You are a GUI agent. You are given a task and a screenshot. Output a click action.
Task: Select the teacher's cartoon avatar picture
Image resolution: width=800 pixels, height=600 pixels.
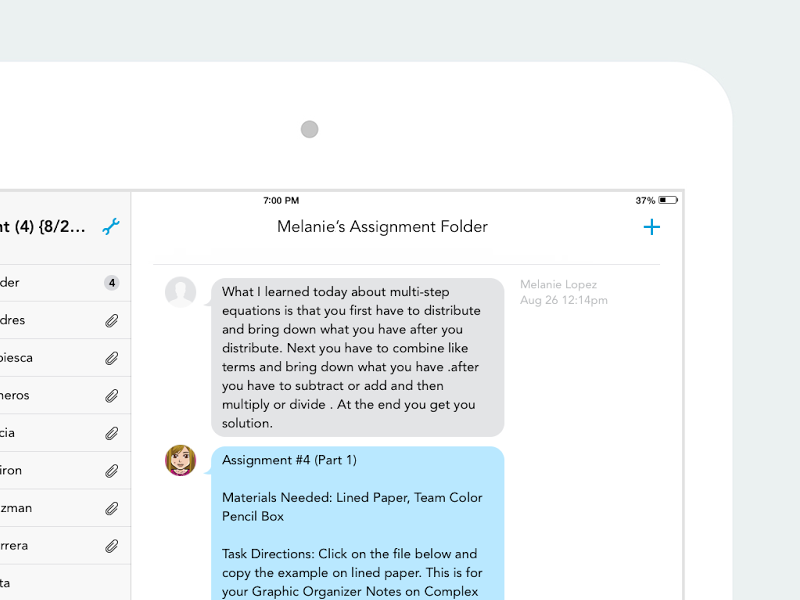pos(181,460)
